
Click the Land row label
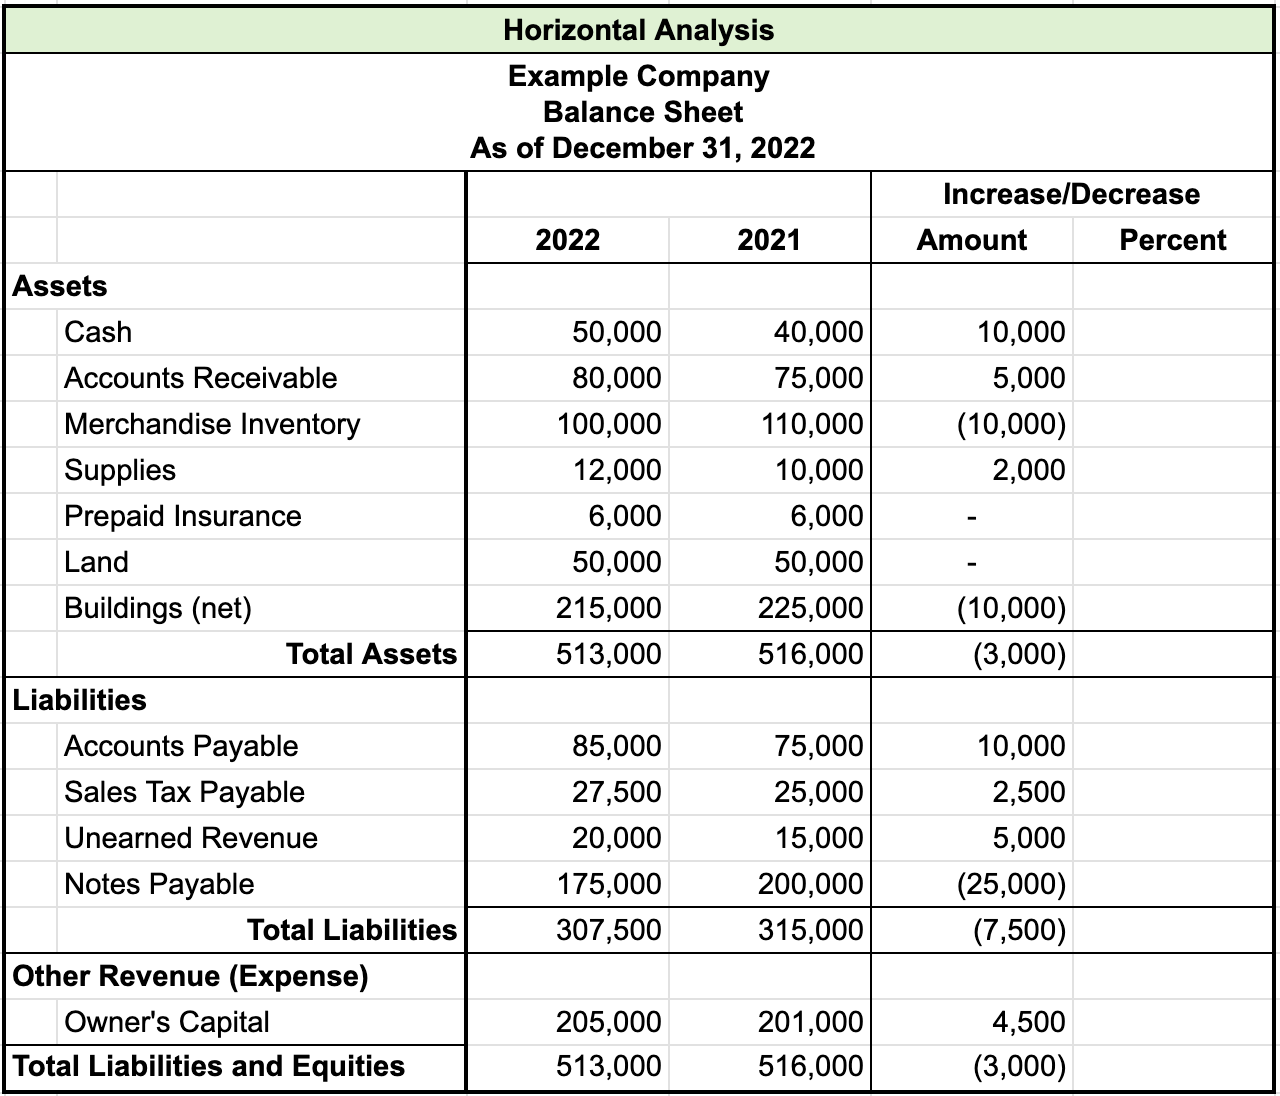point(96,562)
